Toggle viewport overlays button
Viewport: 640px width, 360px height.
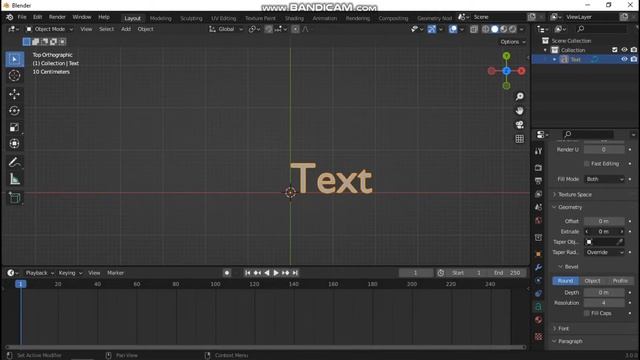[453, 29]
